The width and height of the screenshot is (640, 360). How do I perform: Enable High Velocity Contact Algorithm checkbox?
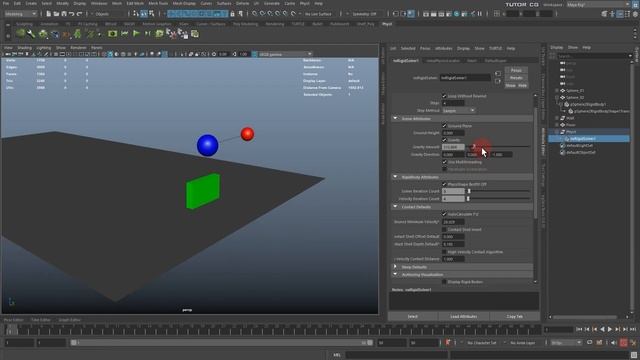[444, 252]
